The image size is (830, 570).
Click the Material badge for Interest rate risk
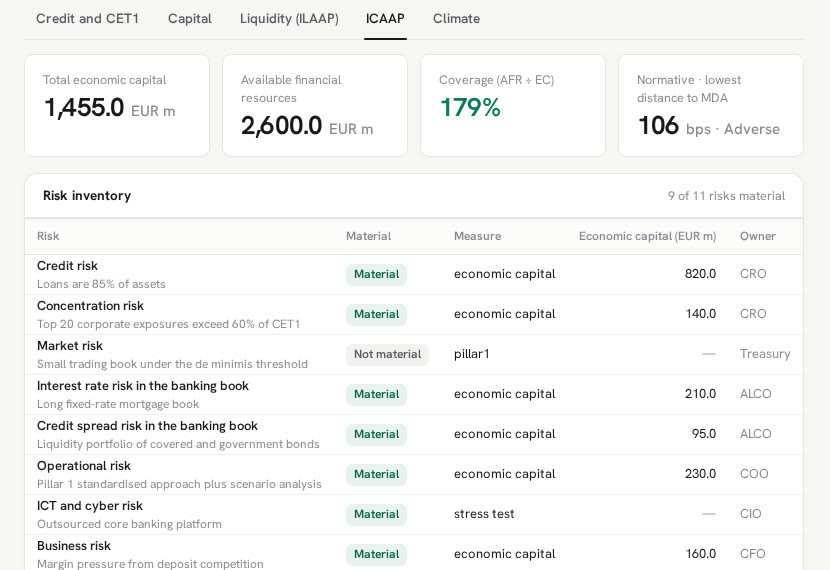point(376,394)
